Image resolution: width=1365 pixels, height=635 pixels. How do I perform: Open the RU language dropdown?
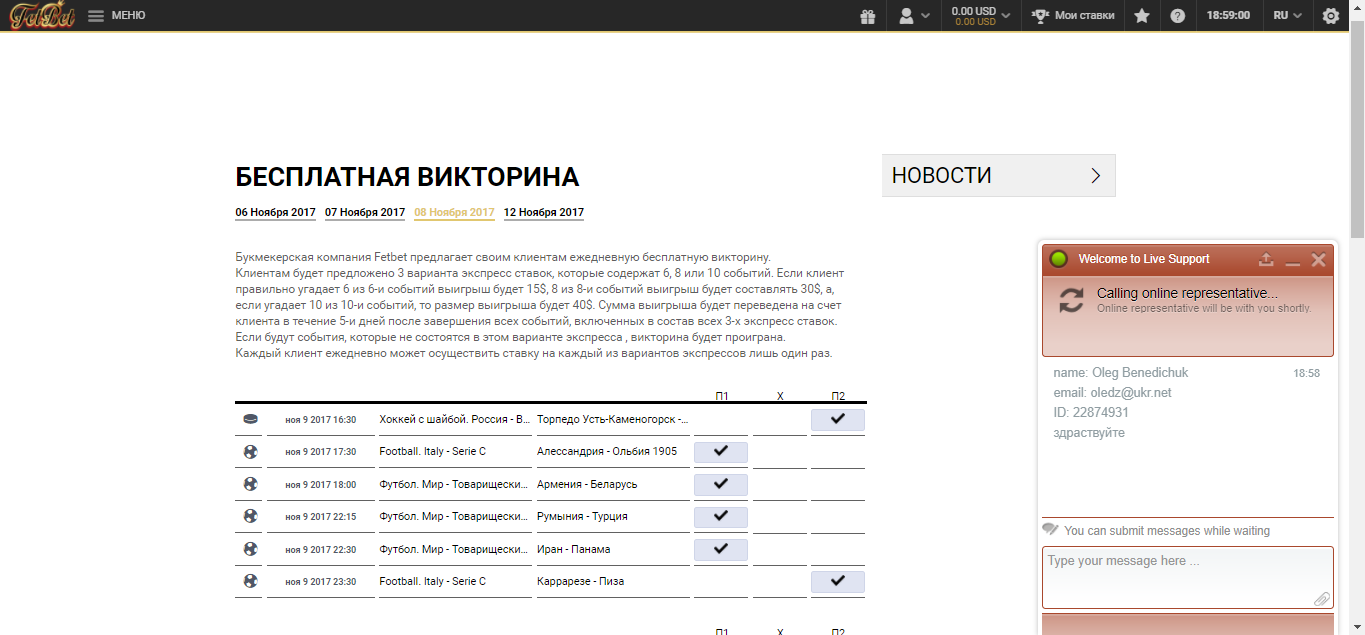(x=1288, y=16)
